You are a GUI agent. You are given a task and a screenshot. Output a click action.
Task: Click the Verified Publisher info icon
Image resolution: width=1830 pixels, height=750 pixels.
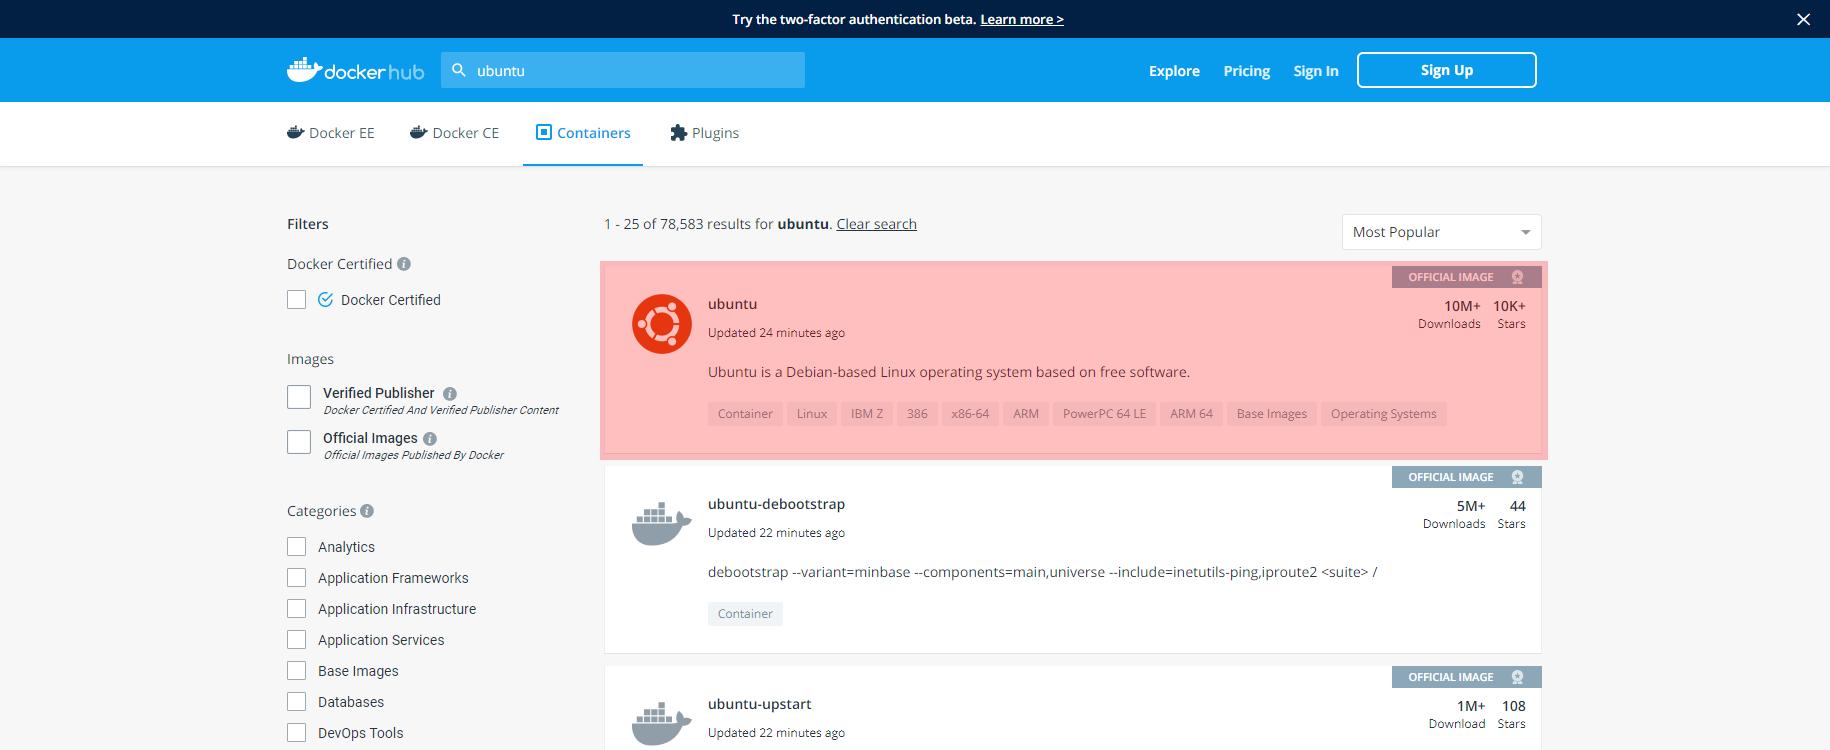[450, 394]
